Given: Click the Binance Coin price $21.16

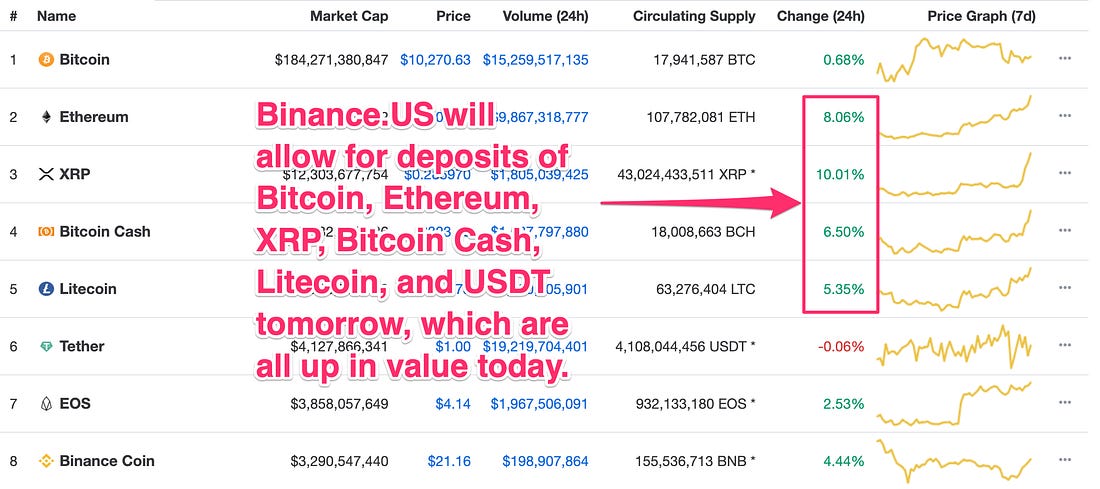Looking at the screenshot, I should tap(449, 462).
